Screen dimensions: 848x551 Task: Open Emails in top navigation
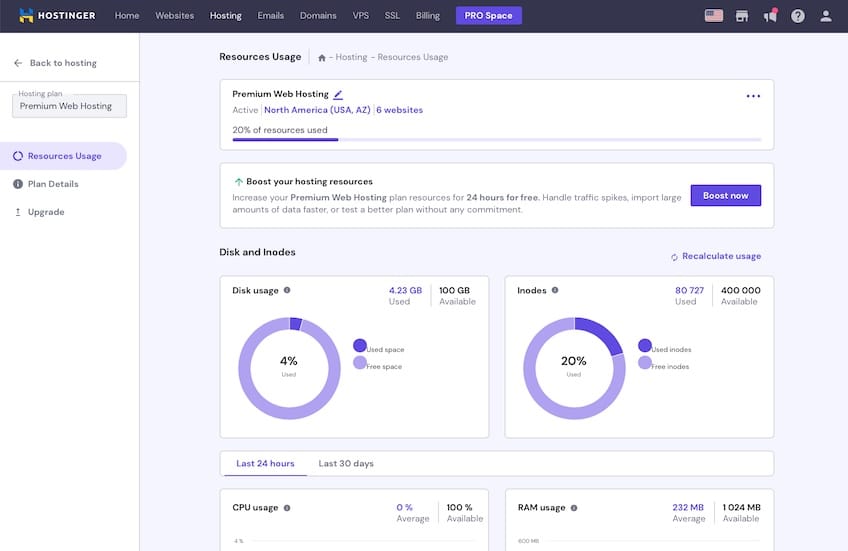[x=270, y=16]
